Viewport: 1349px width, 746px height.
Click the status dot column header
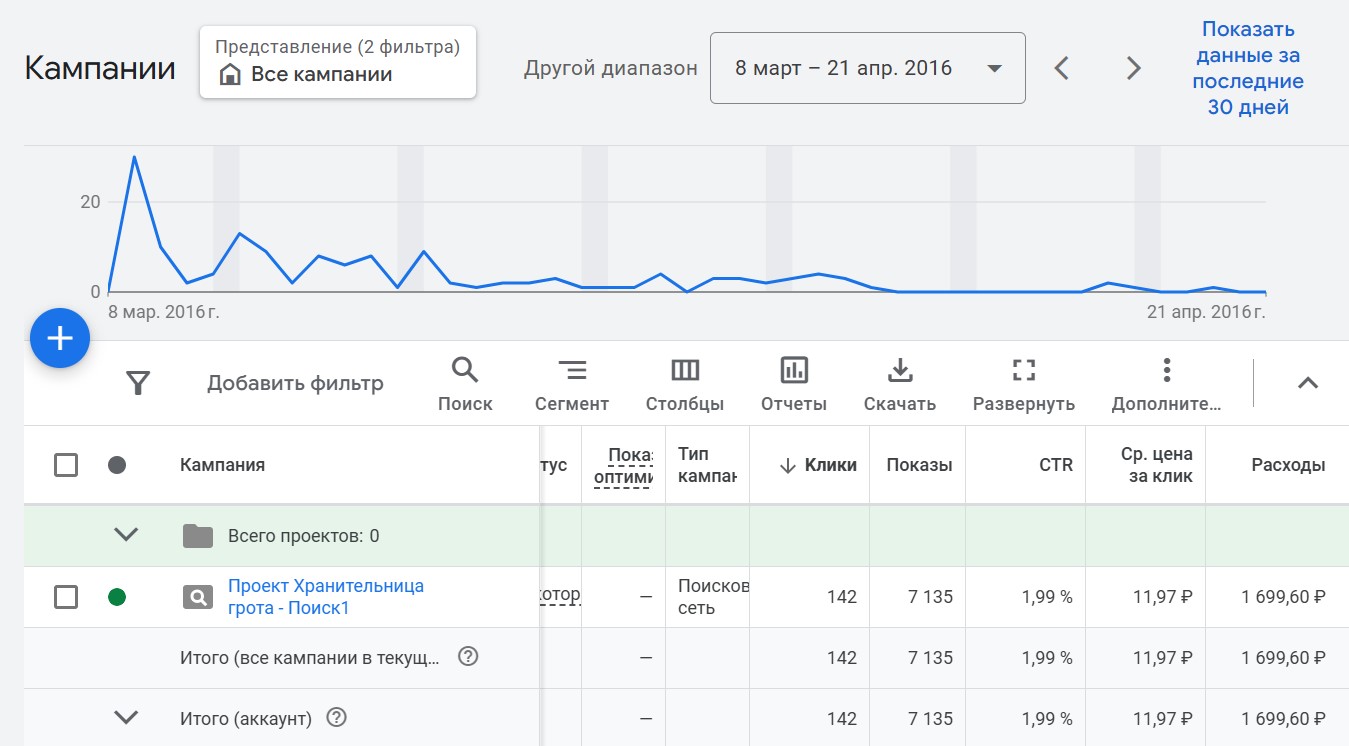[x=117, y=465]
